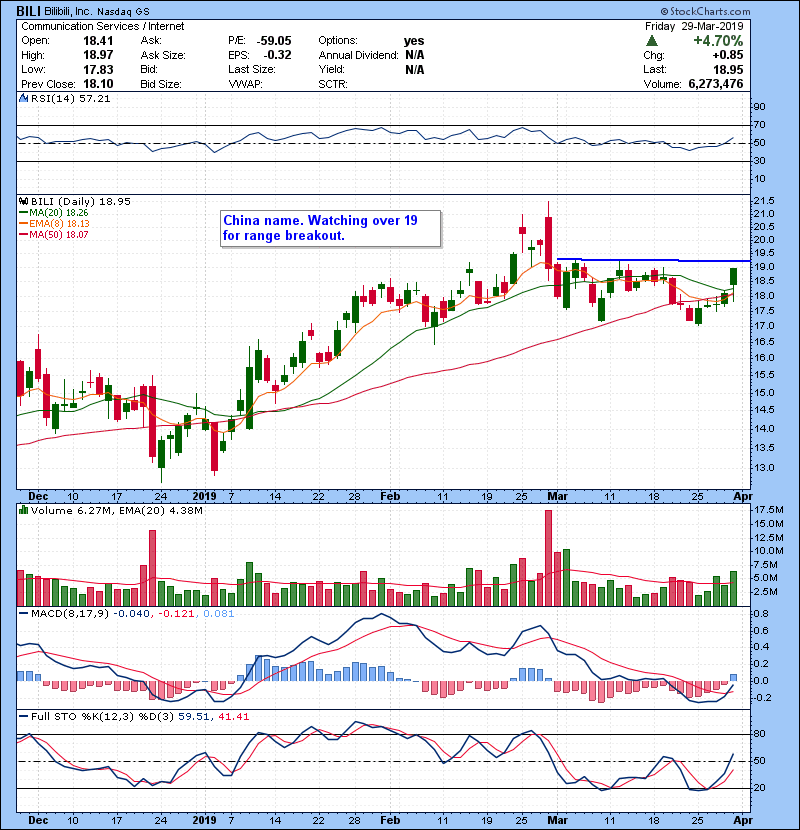Image resolution: width=800 pixels, height=830 pixels.
Task: Click the candlestick icon beside BILI (Daily)
Action: coord(23,202)
